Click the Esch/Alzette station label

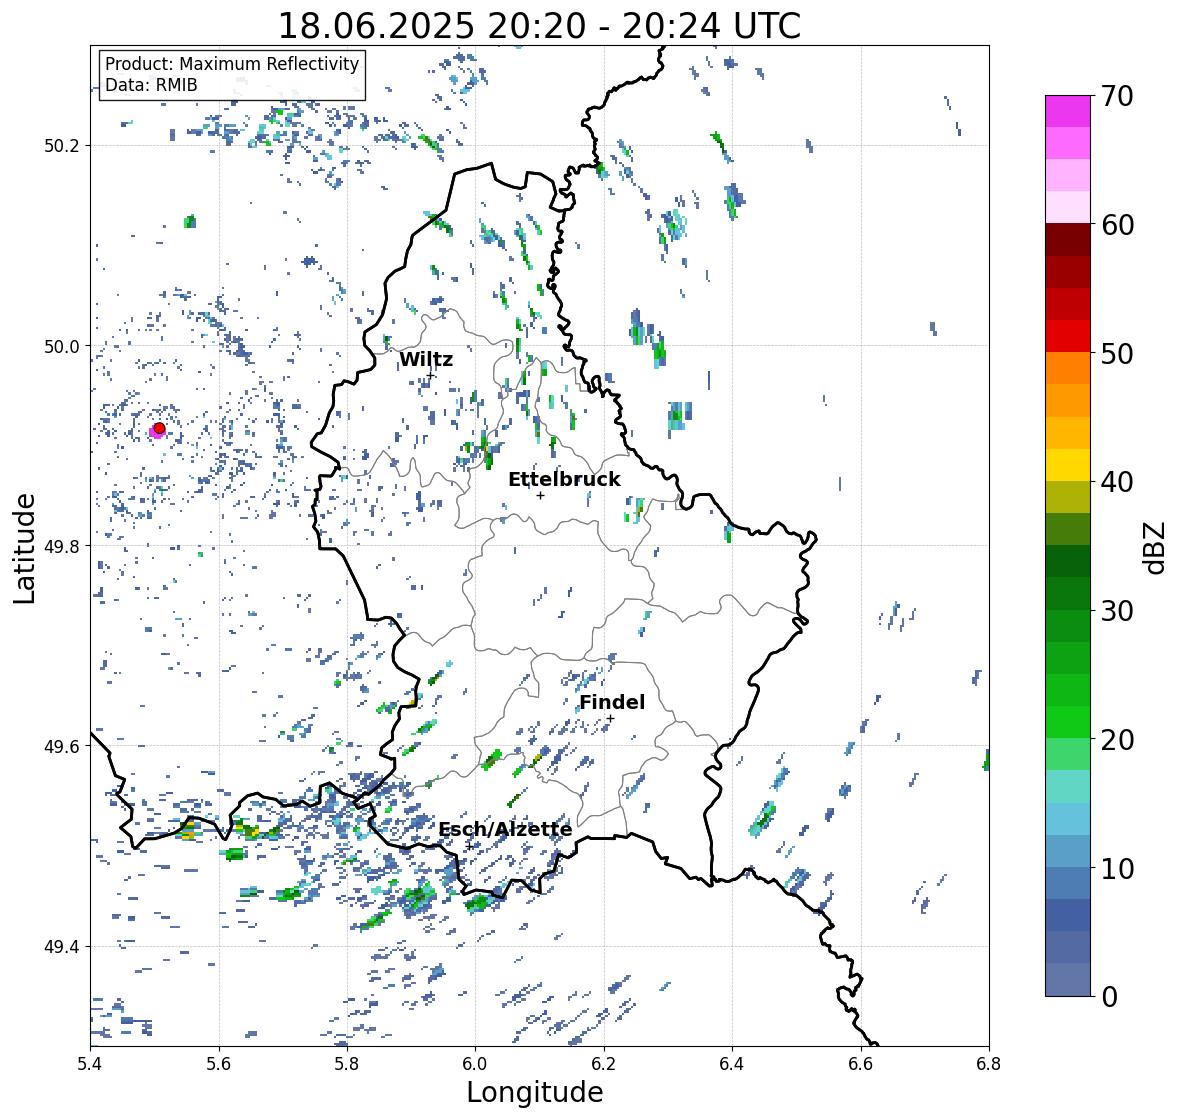[505, 829]
